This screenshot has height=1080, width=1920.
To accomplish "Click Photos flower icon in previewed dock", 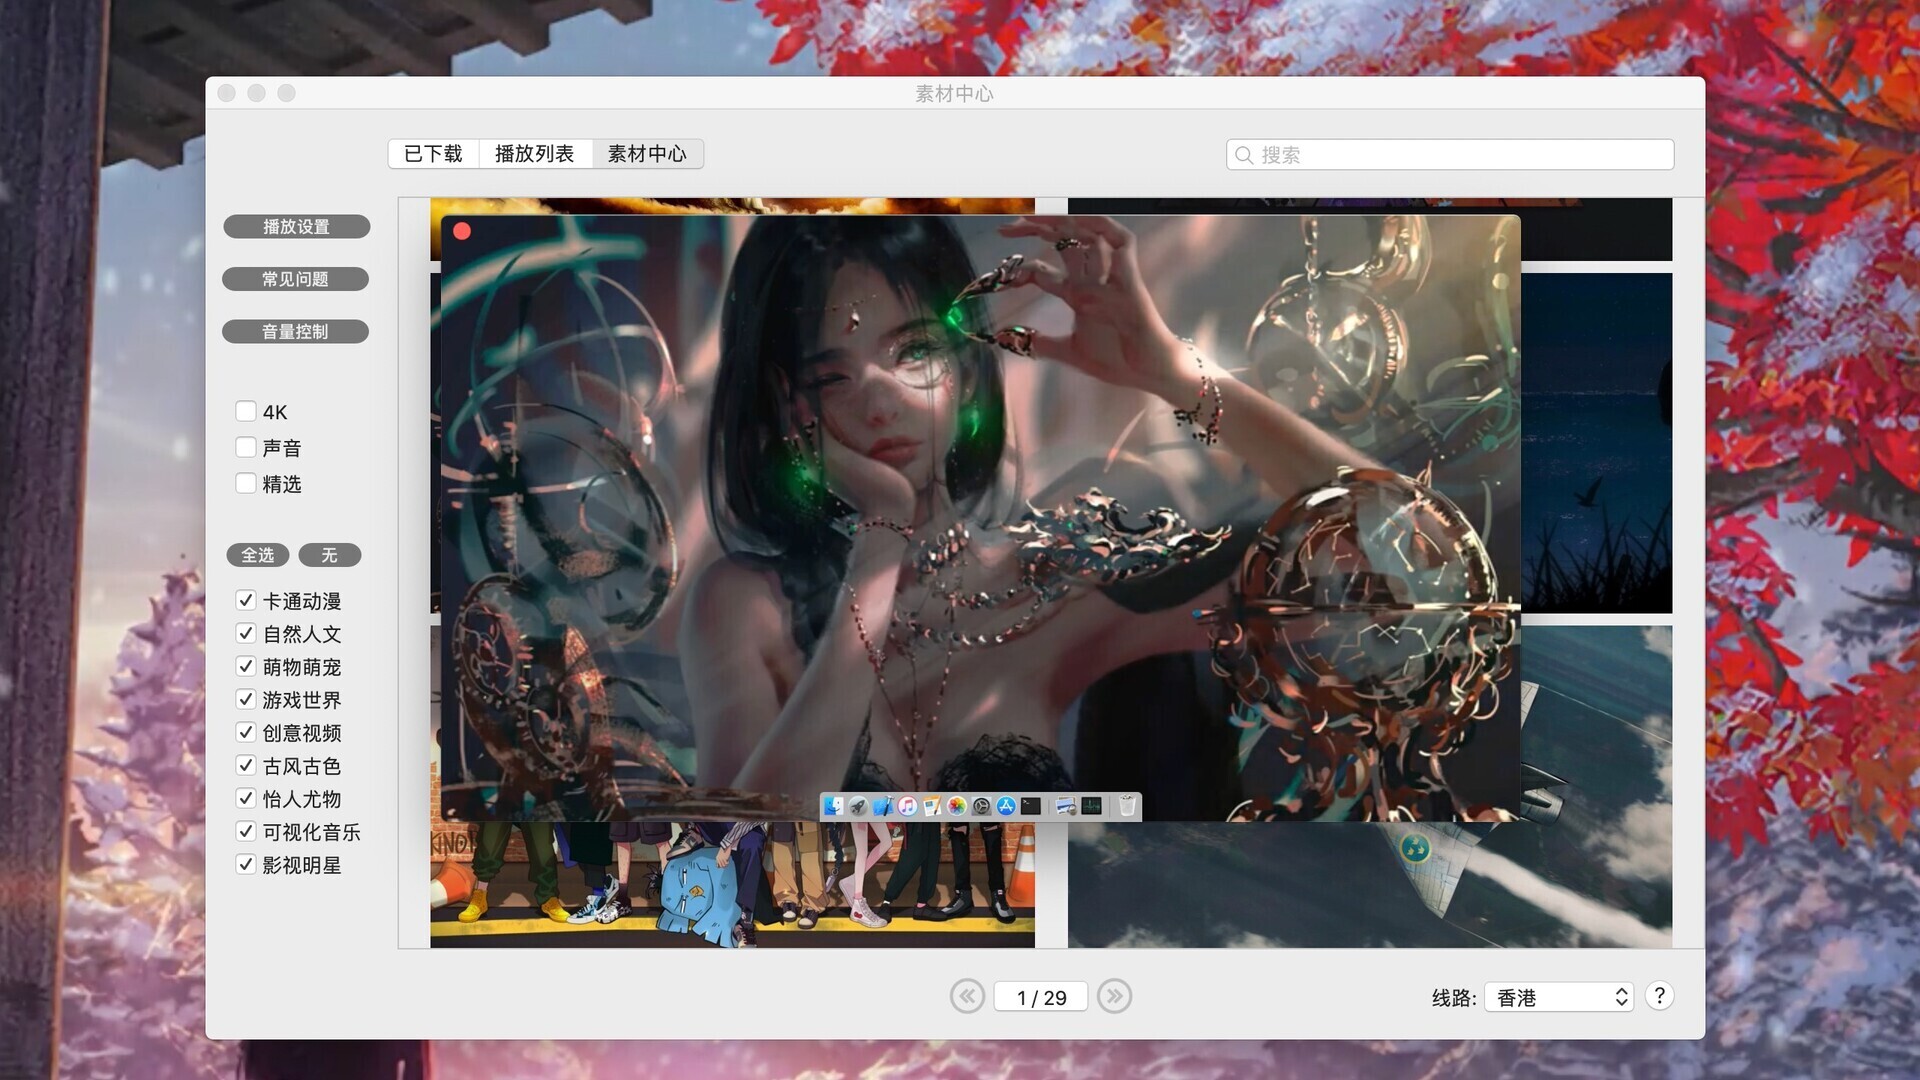I will pos(957,806).
